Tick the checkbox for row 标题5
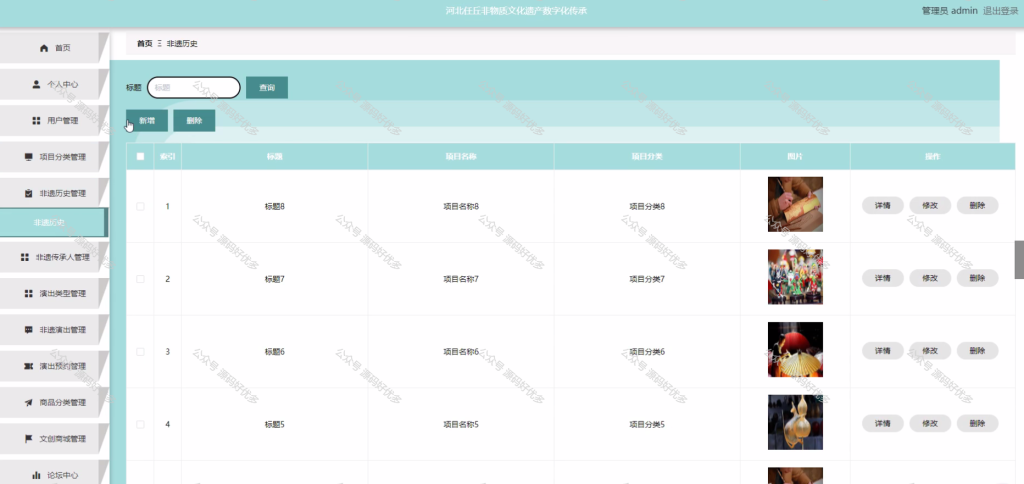This screenshot has height=484, width=1024. [x=140, y=424]
